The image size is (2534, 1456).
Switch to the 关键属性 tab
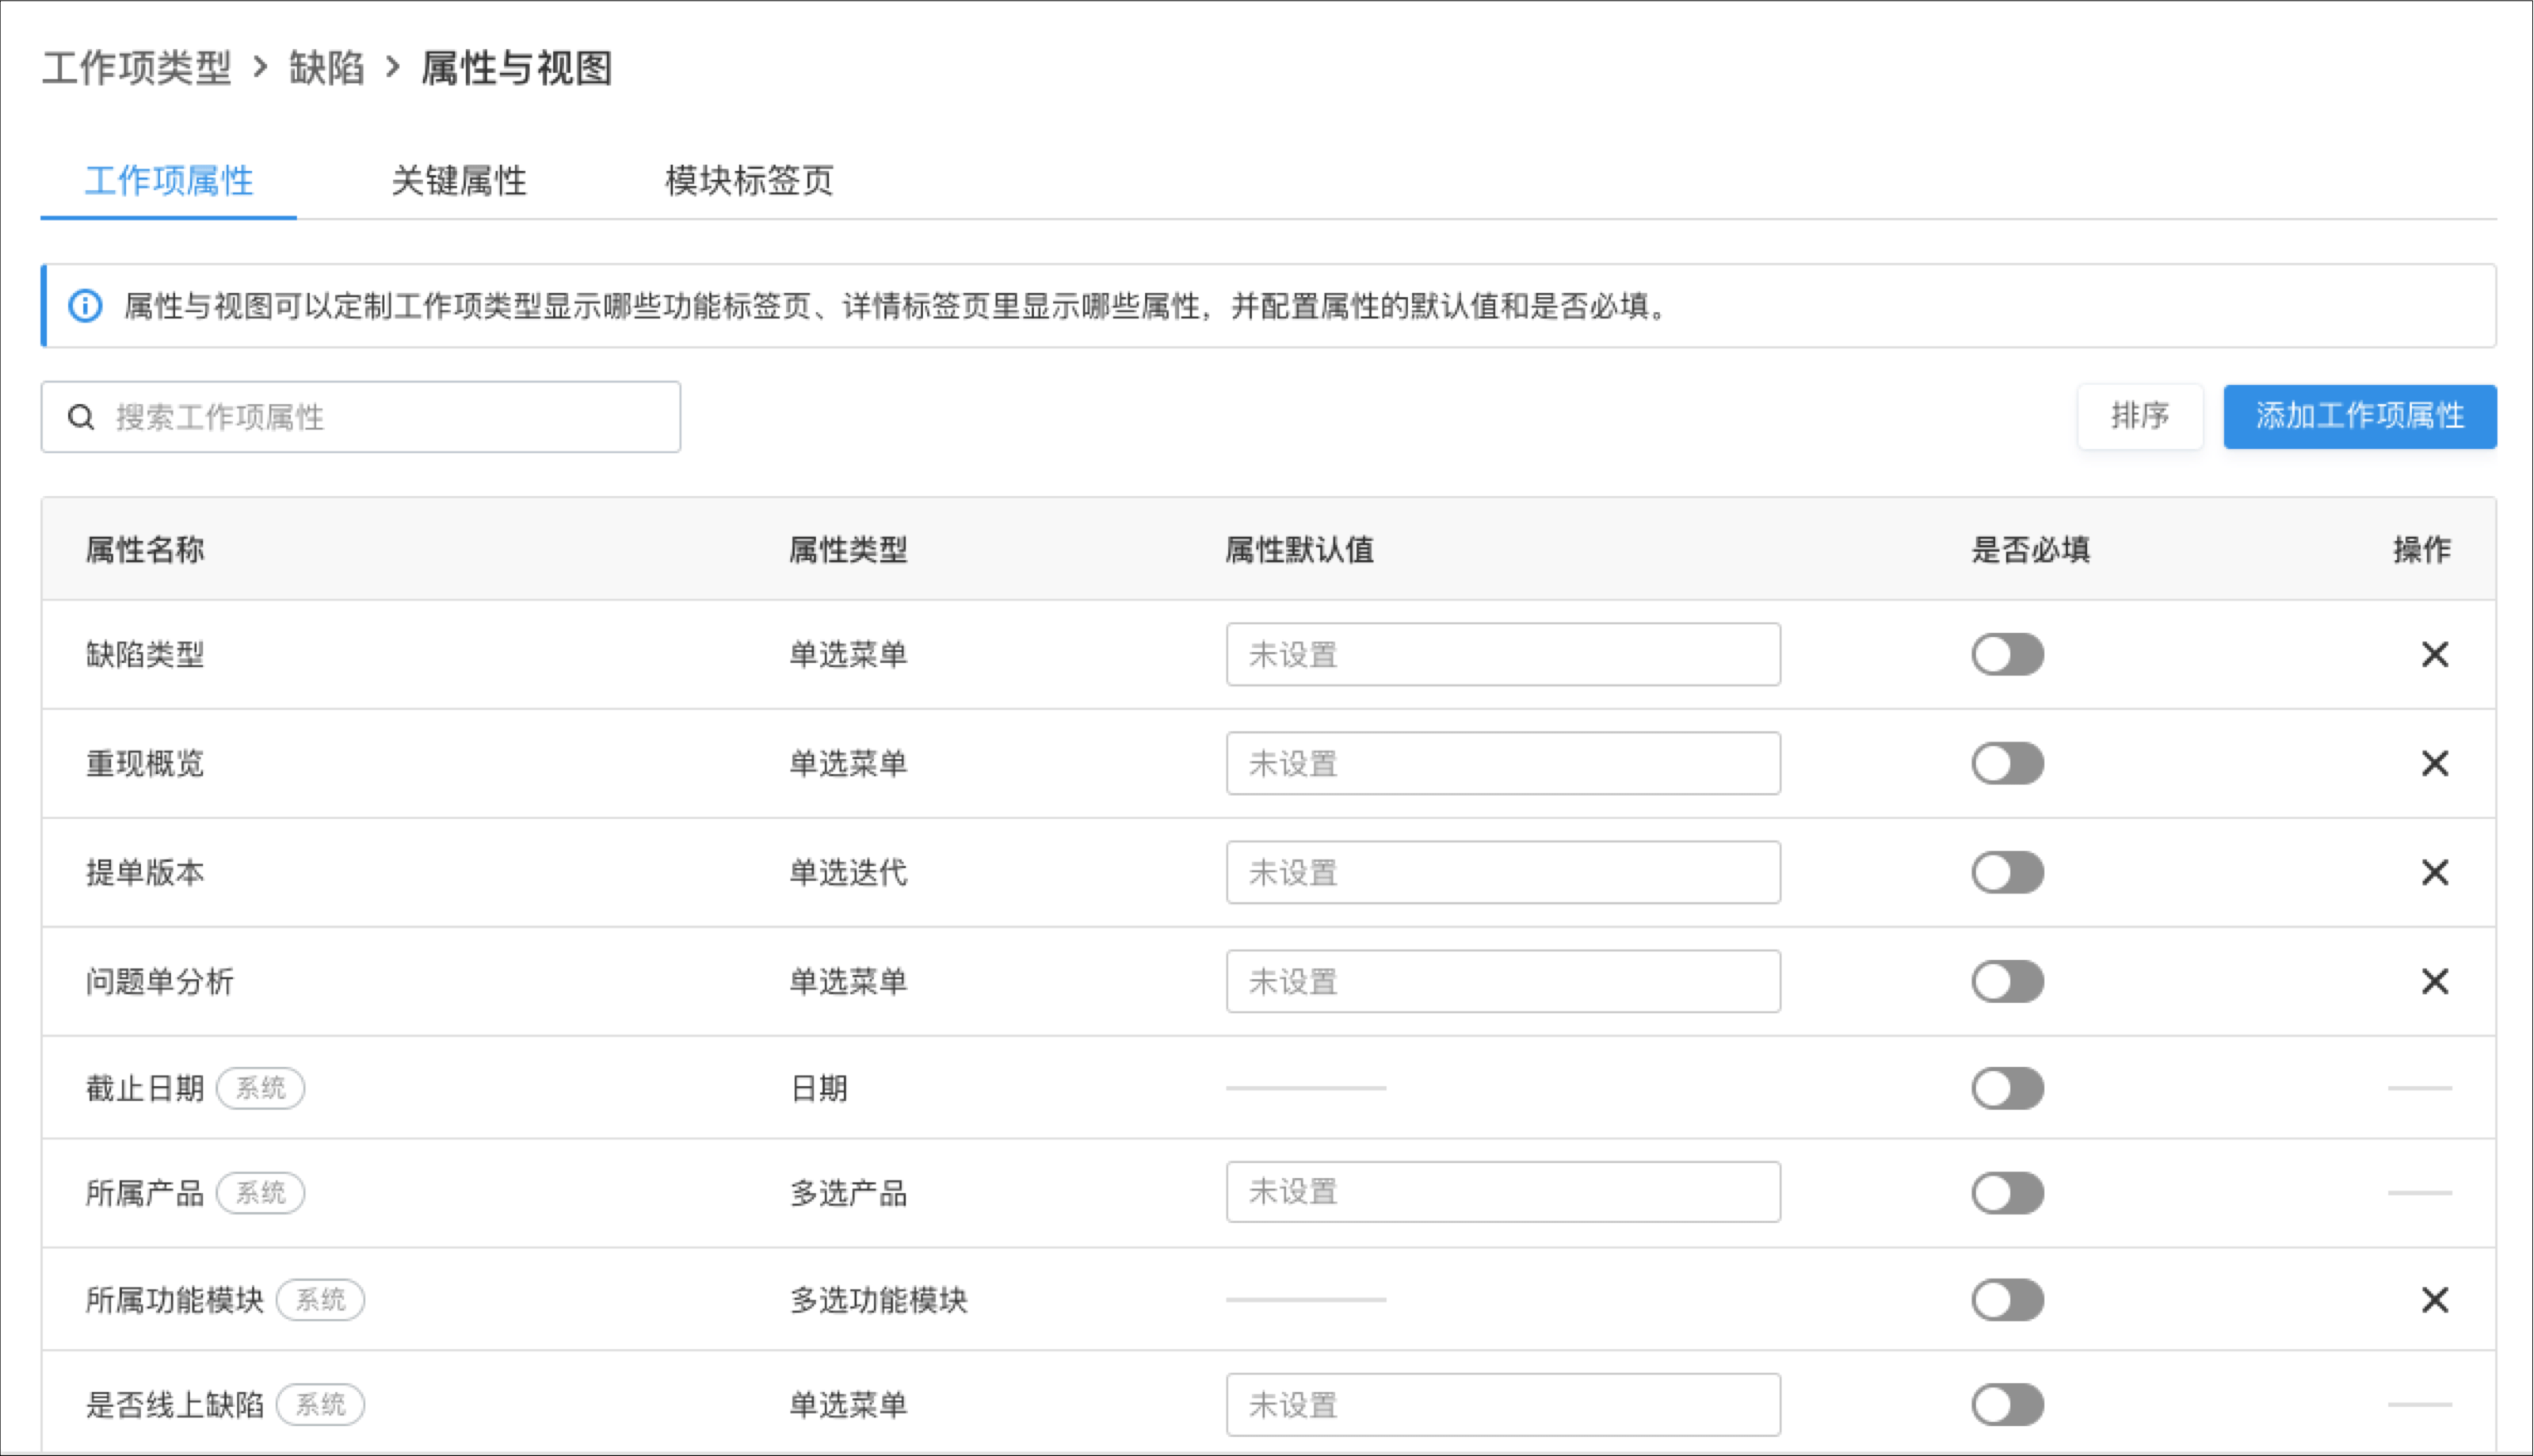click(x=459, y=181)
